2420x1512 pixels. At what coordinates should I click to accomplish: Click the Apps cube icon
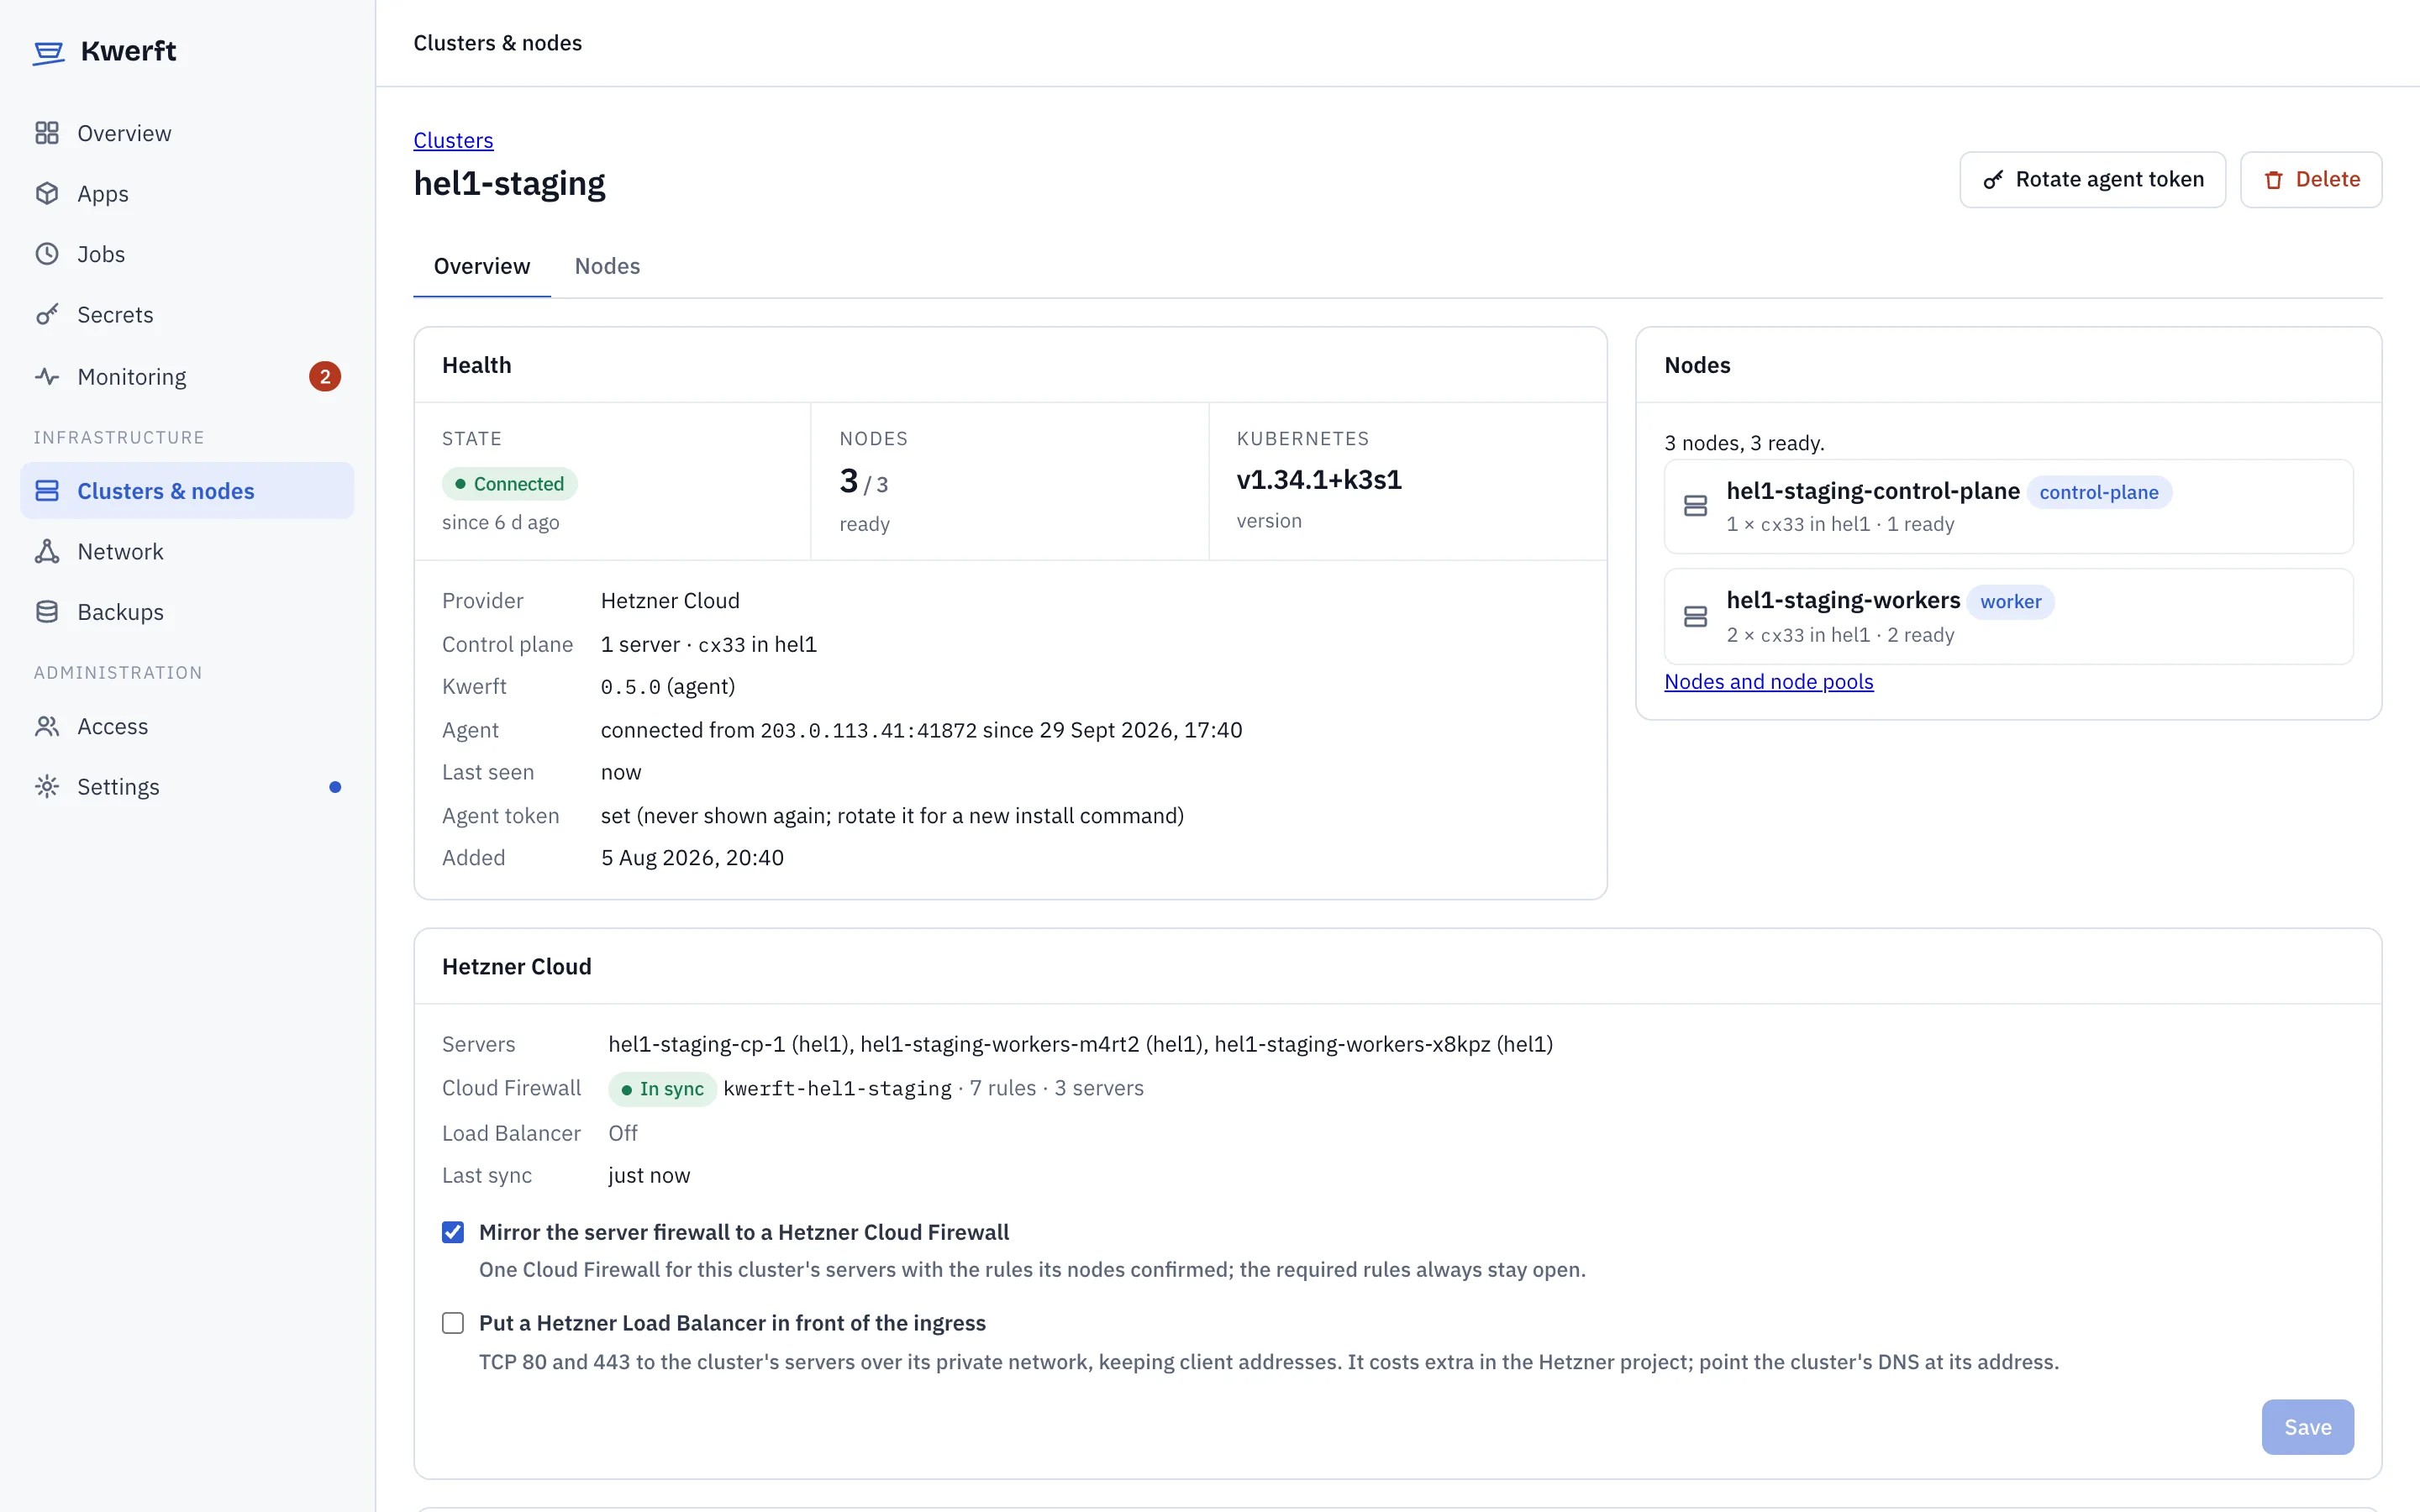click(x=47, y=193)
